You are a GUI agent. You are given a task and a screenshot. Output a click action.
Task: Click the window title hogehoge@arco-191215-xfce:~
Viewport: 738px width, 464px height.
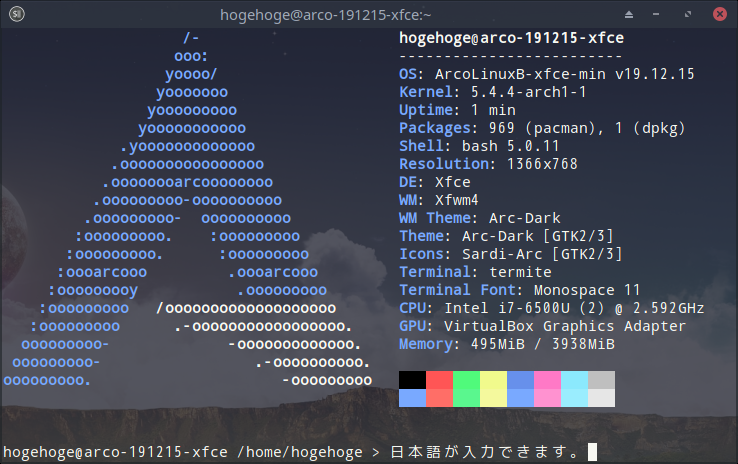click(x=325, y=15)
